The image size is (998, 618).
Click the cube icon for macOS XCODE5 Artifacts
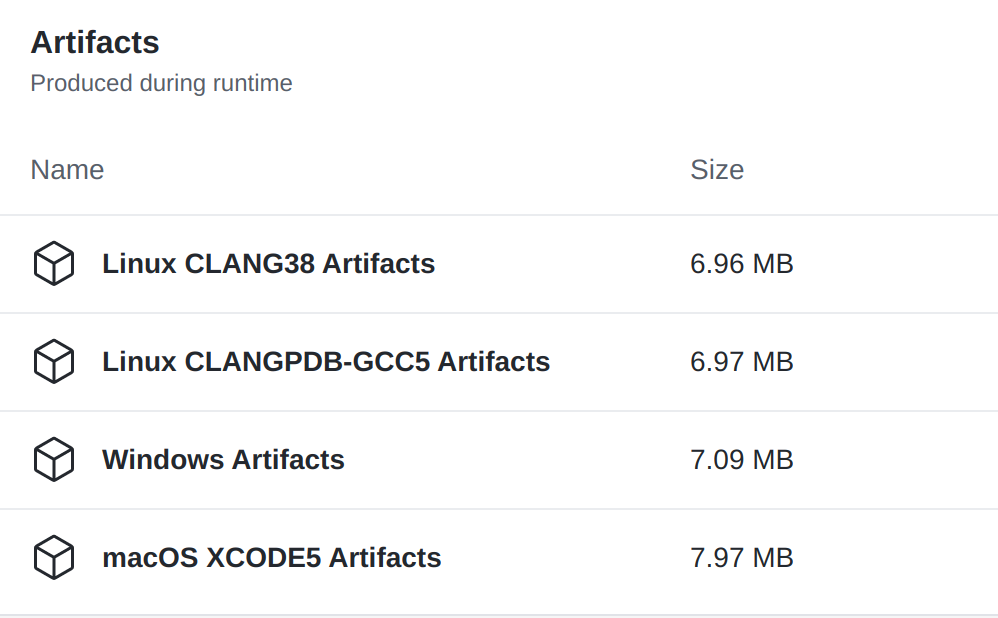point(53,558)
